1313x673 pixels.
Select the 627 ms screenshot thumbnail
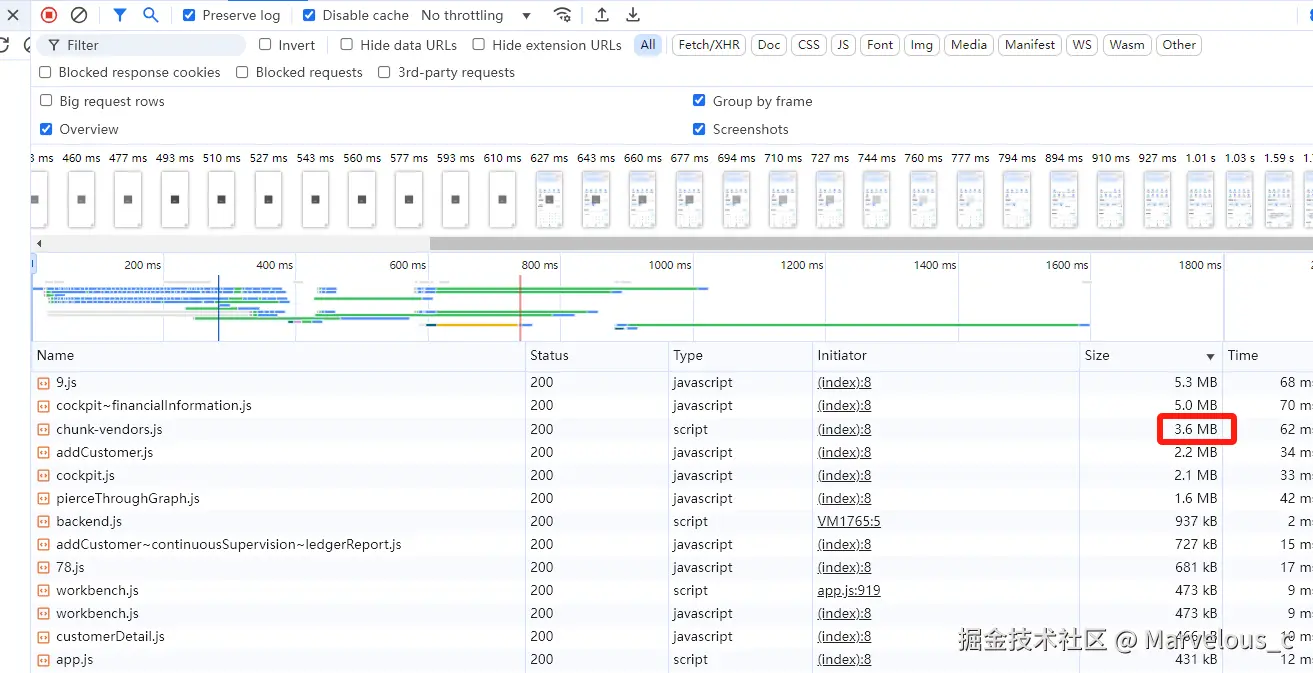click(x=549, y=198)
